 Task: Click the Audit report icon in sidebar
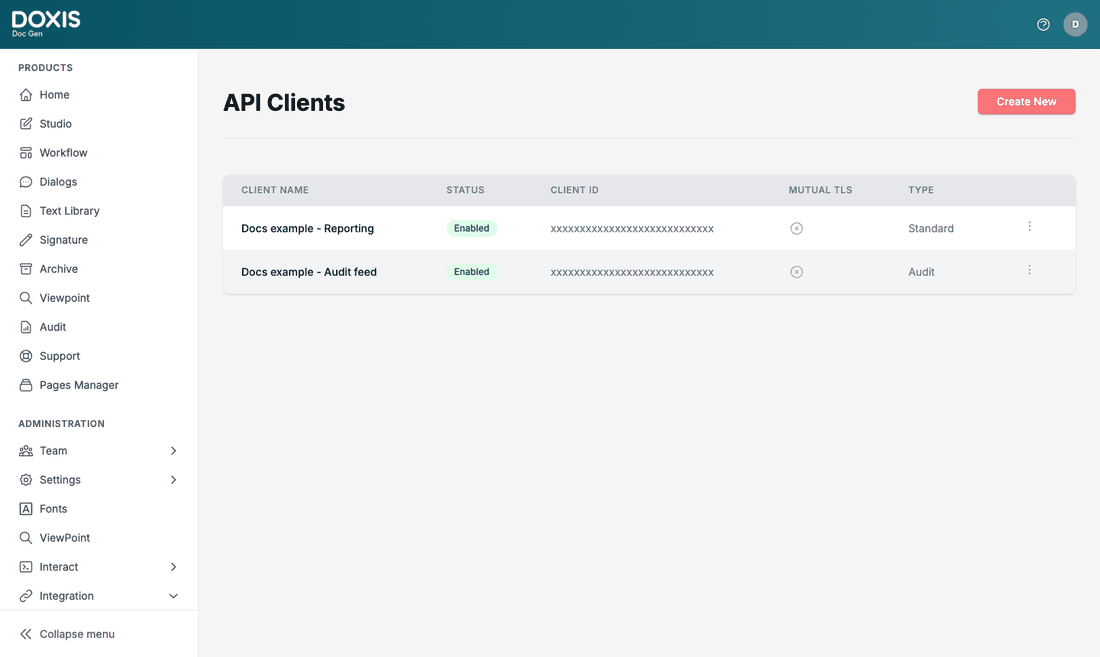(26, 327)
